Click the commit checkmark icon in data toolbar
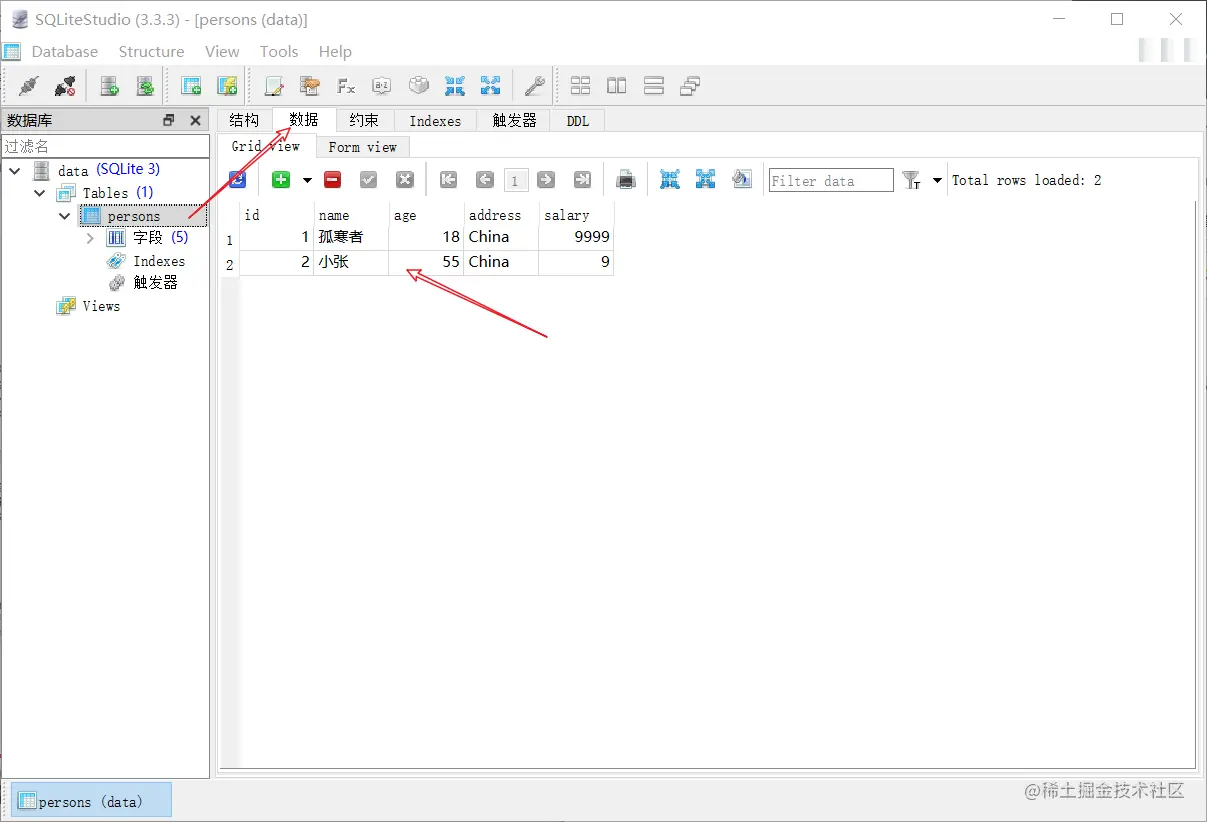 (369, 180)
